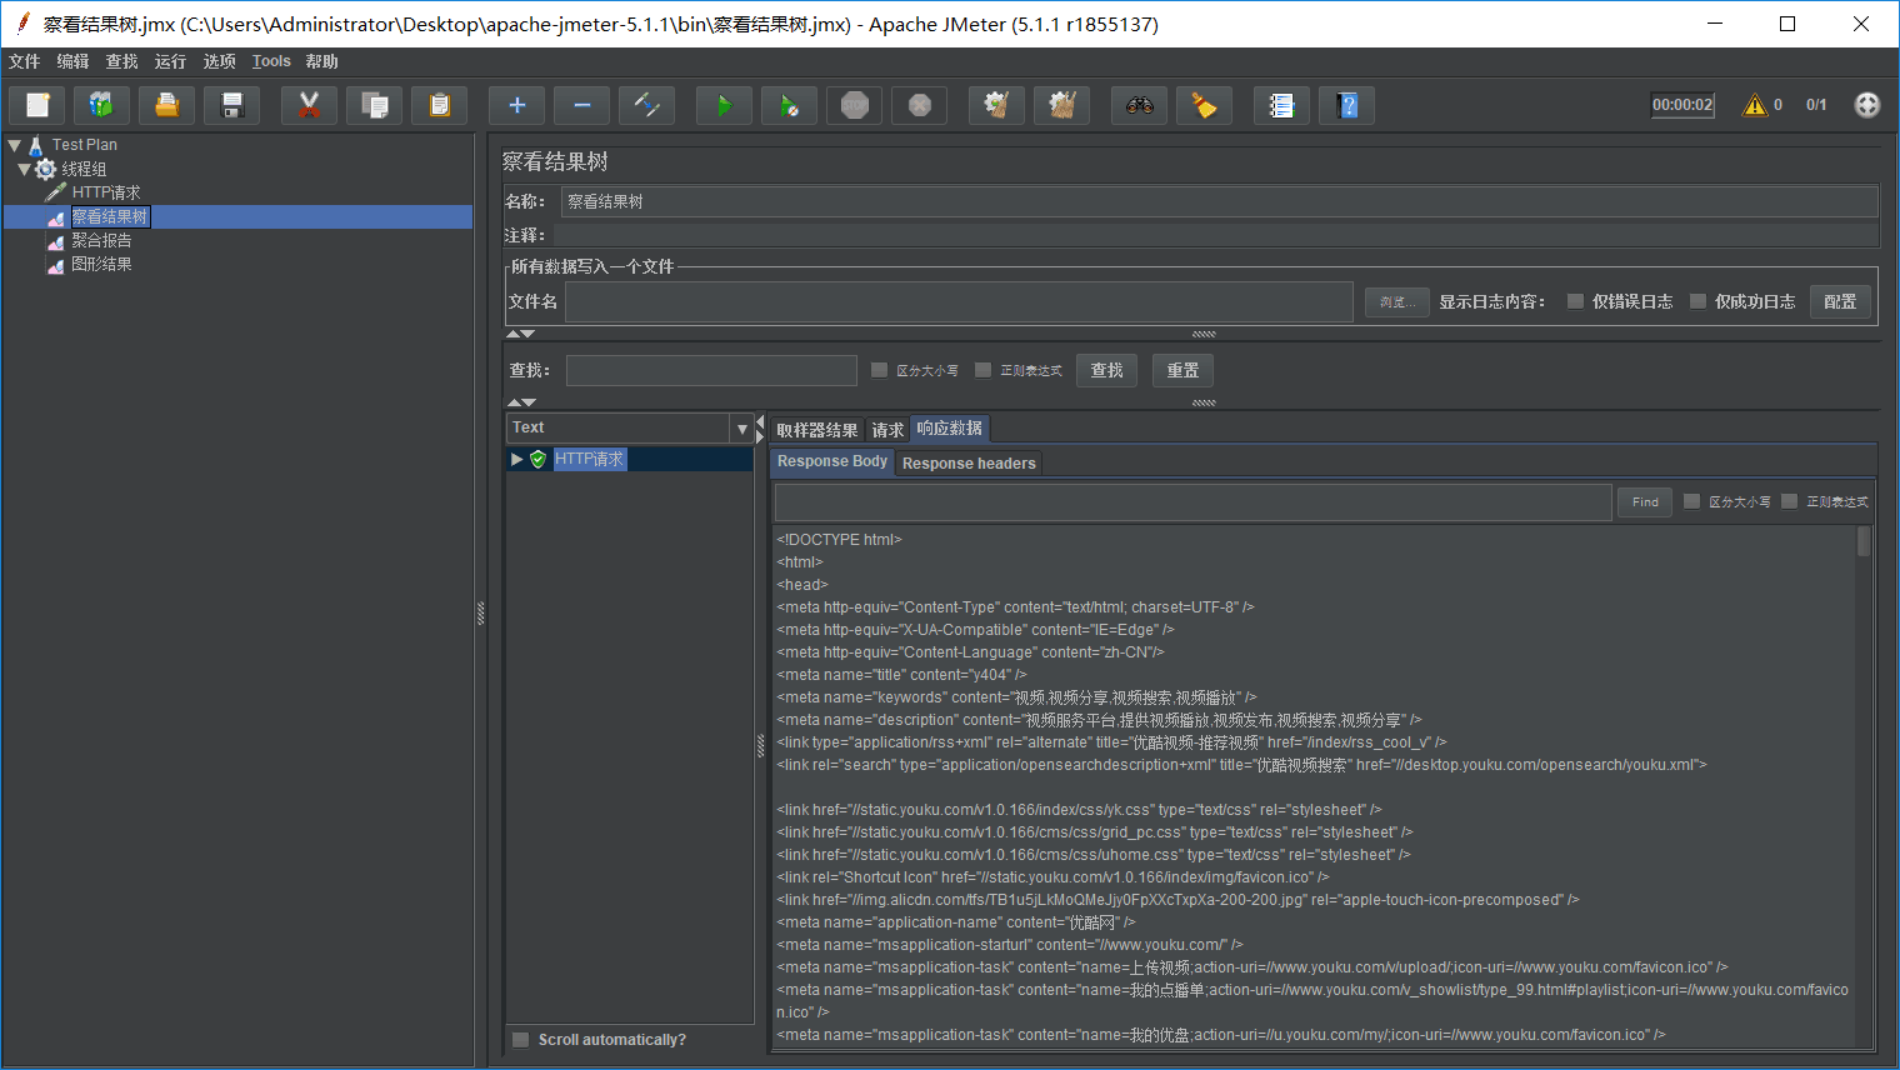This screenshot has height=1070, width=1900.
Task: Click the New test plan toolbar icon
Action: [x=38, y=105]
